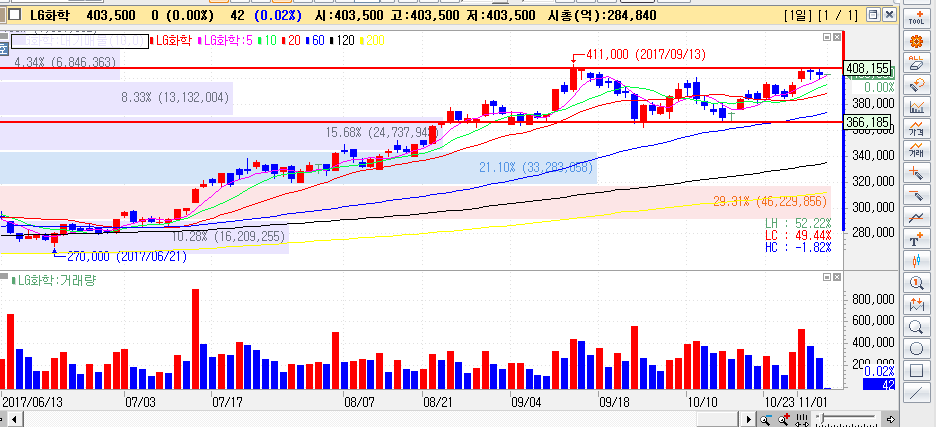Open the TOOL add menu

(916, 17)
